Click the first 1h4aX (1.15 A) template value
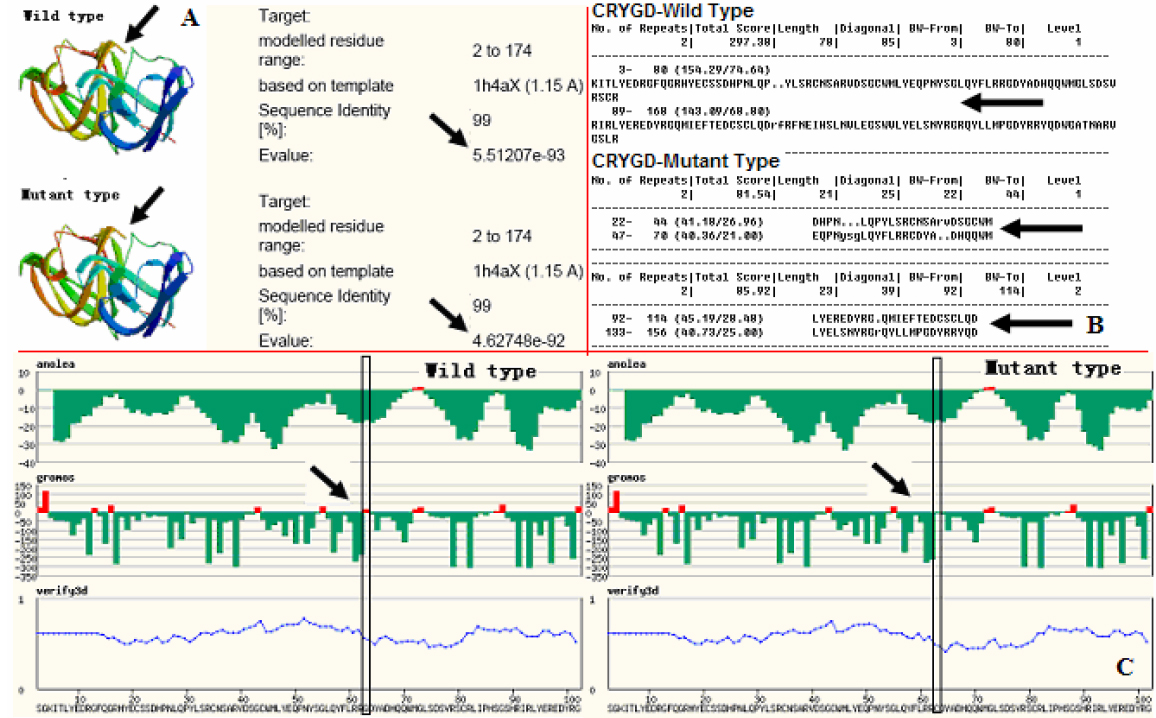This screenshot has height=718, width=1156. point(527,85)
